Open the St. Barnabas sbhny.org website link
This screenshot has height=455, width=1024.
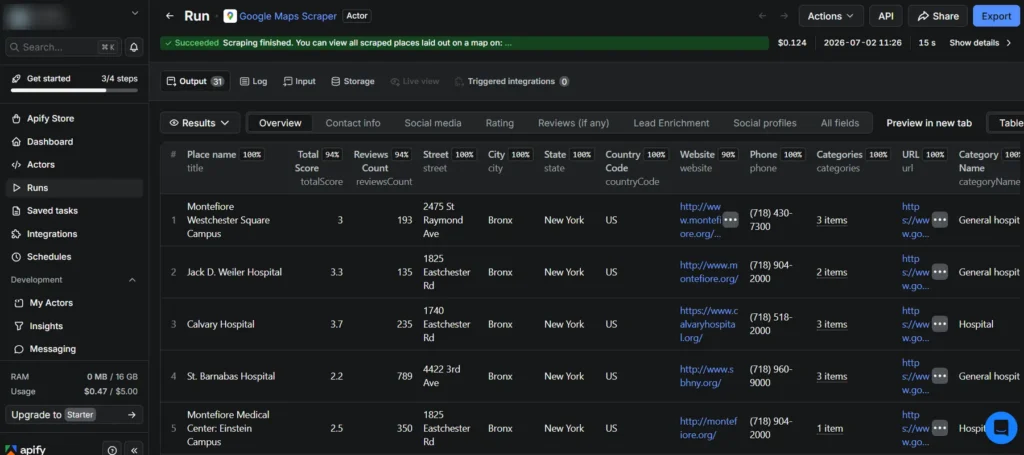[x=707, y=376]
